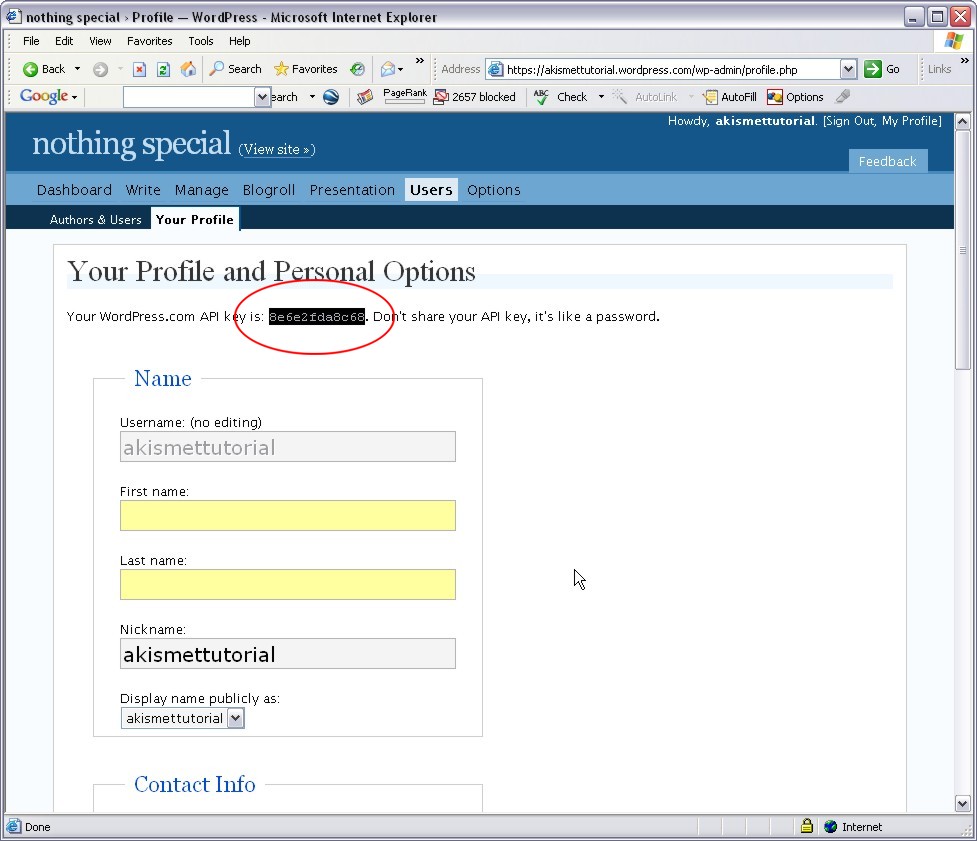
Task: Select the Users tab
Action: click(x=431, y=190)
